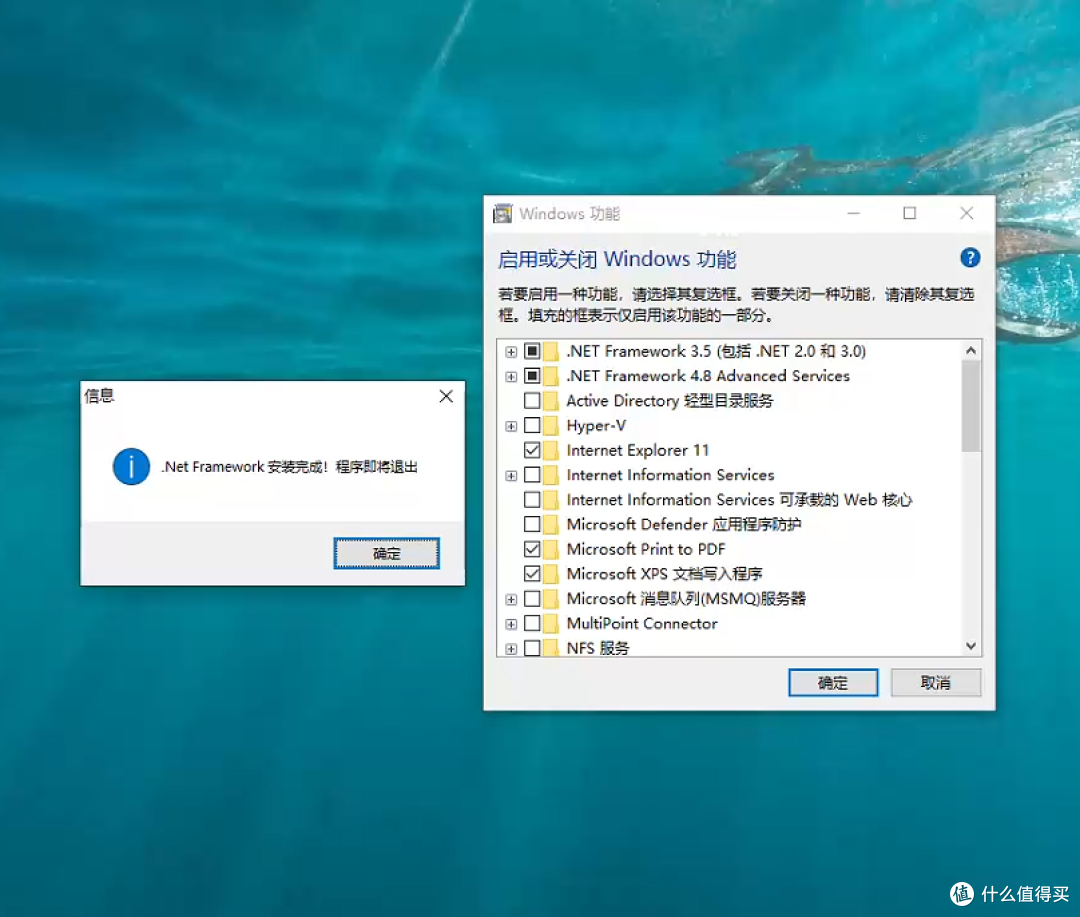Close the Windows 功能 window
The height and width of the screenshot is (917, 1080).
point(967,214)
